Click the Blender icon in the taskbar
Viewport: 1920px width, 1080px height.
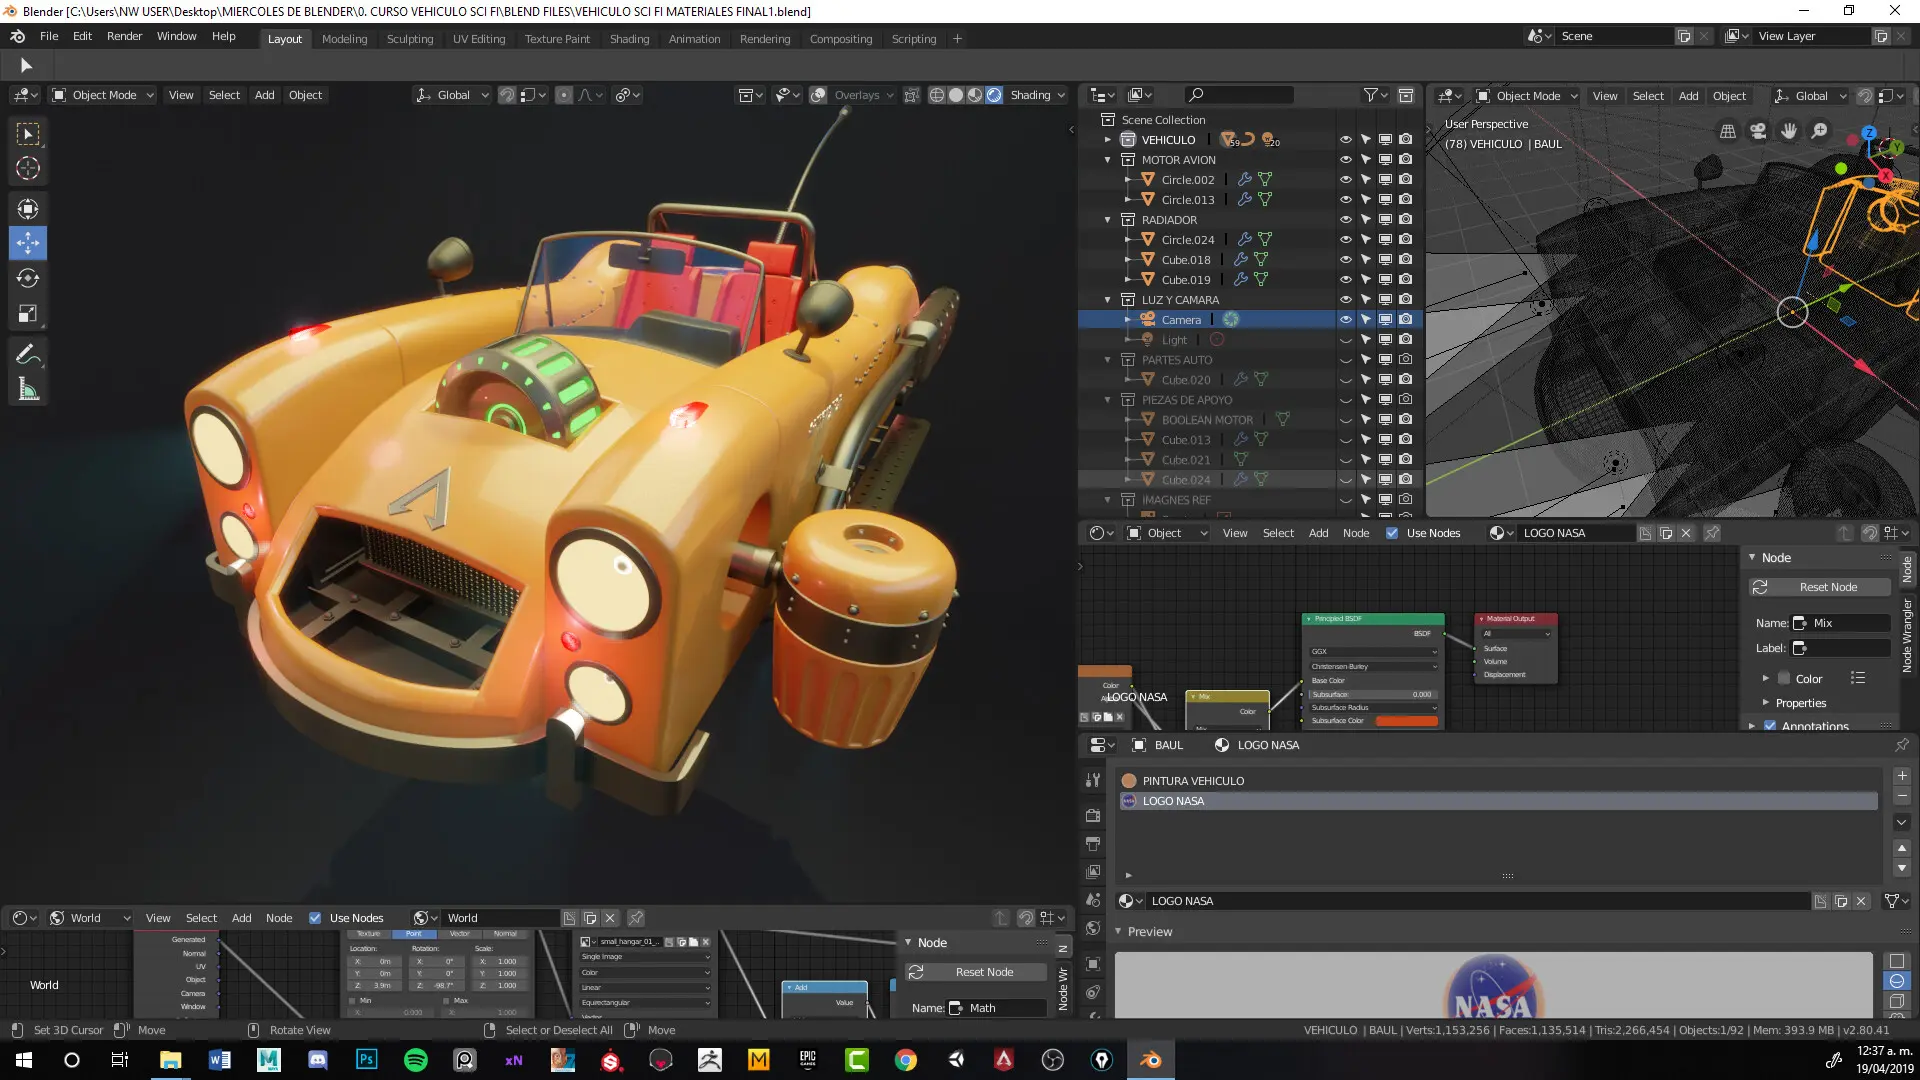point(1150,1060)
